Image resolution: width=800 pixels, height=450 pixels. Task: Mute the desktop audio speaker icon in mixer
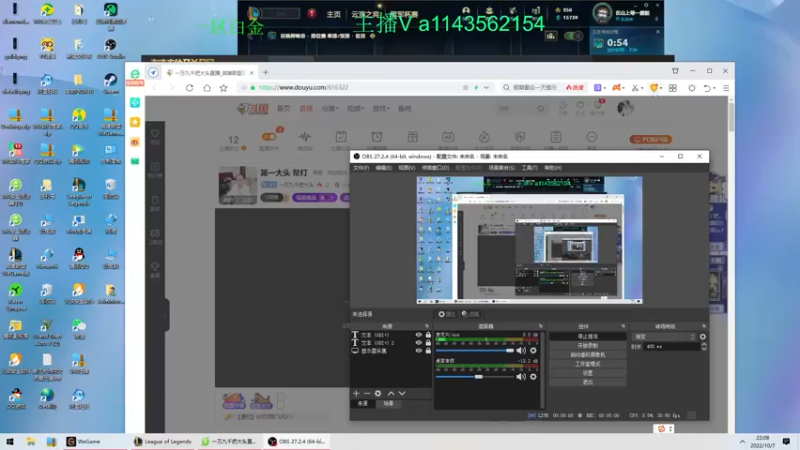coord(521,377)
